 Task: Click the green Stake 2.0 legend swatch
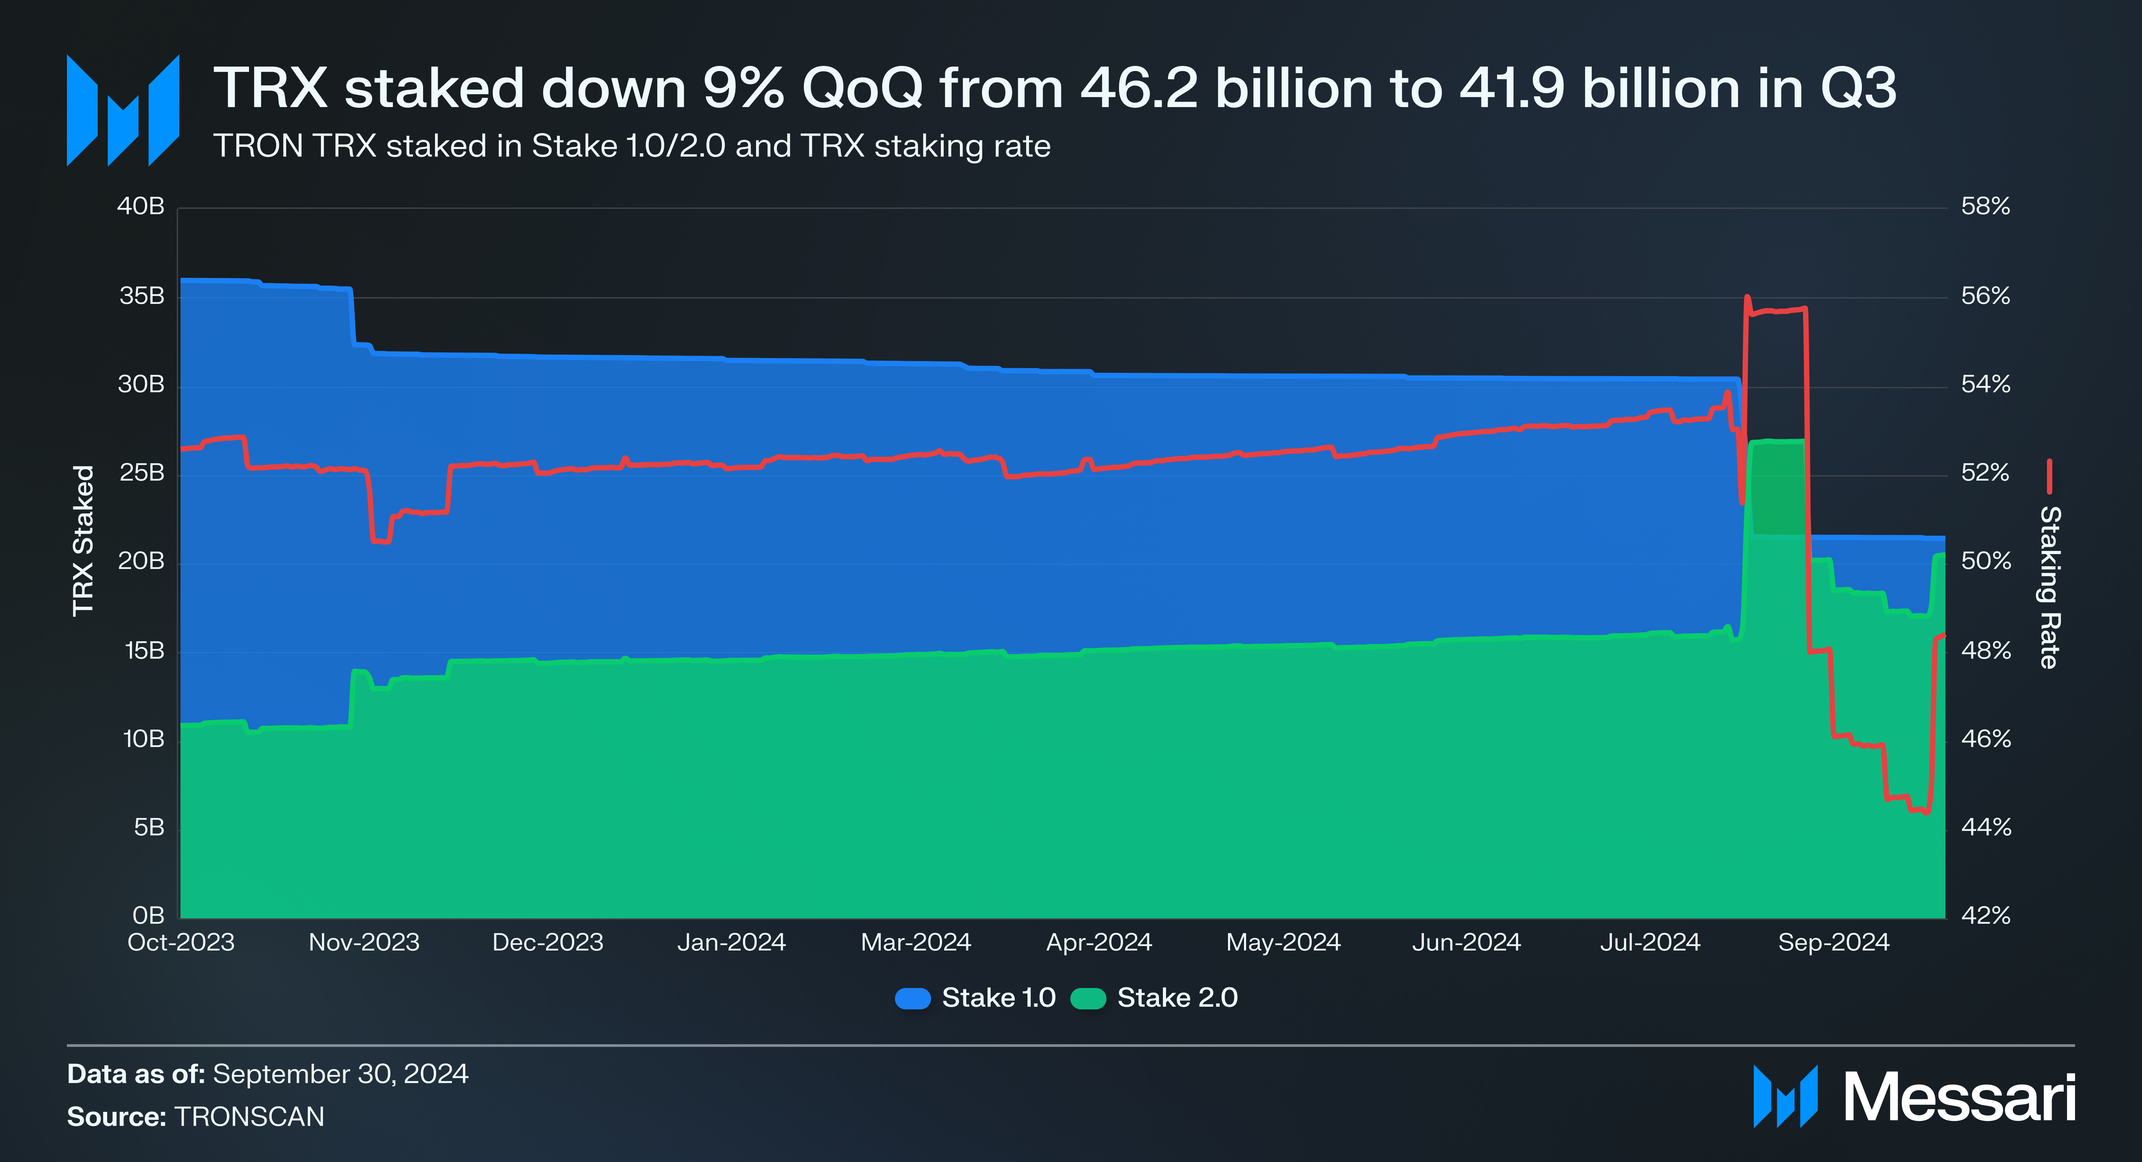pos(1088,998)
